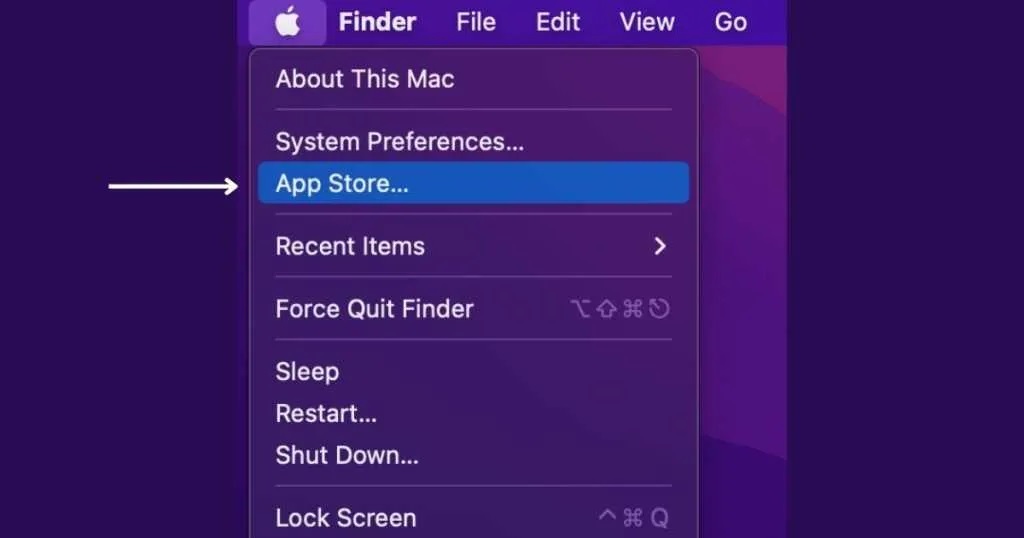The height and width of the screenshot is (538, 1024).
Task: Select Shut Down… option
Action: click(473, 455)
